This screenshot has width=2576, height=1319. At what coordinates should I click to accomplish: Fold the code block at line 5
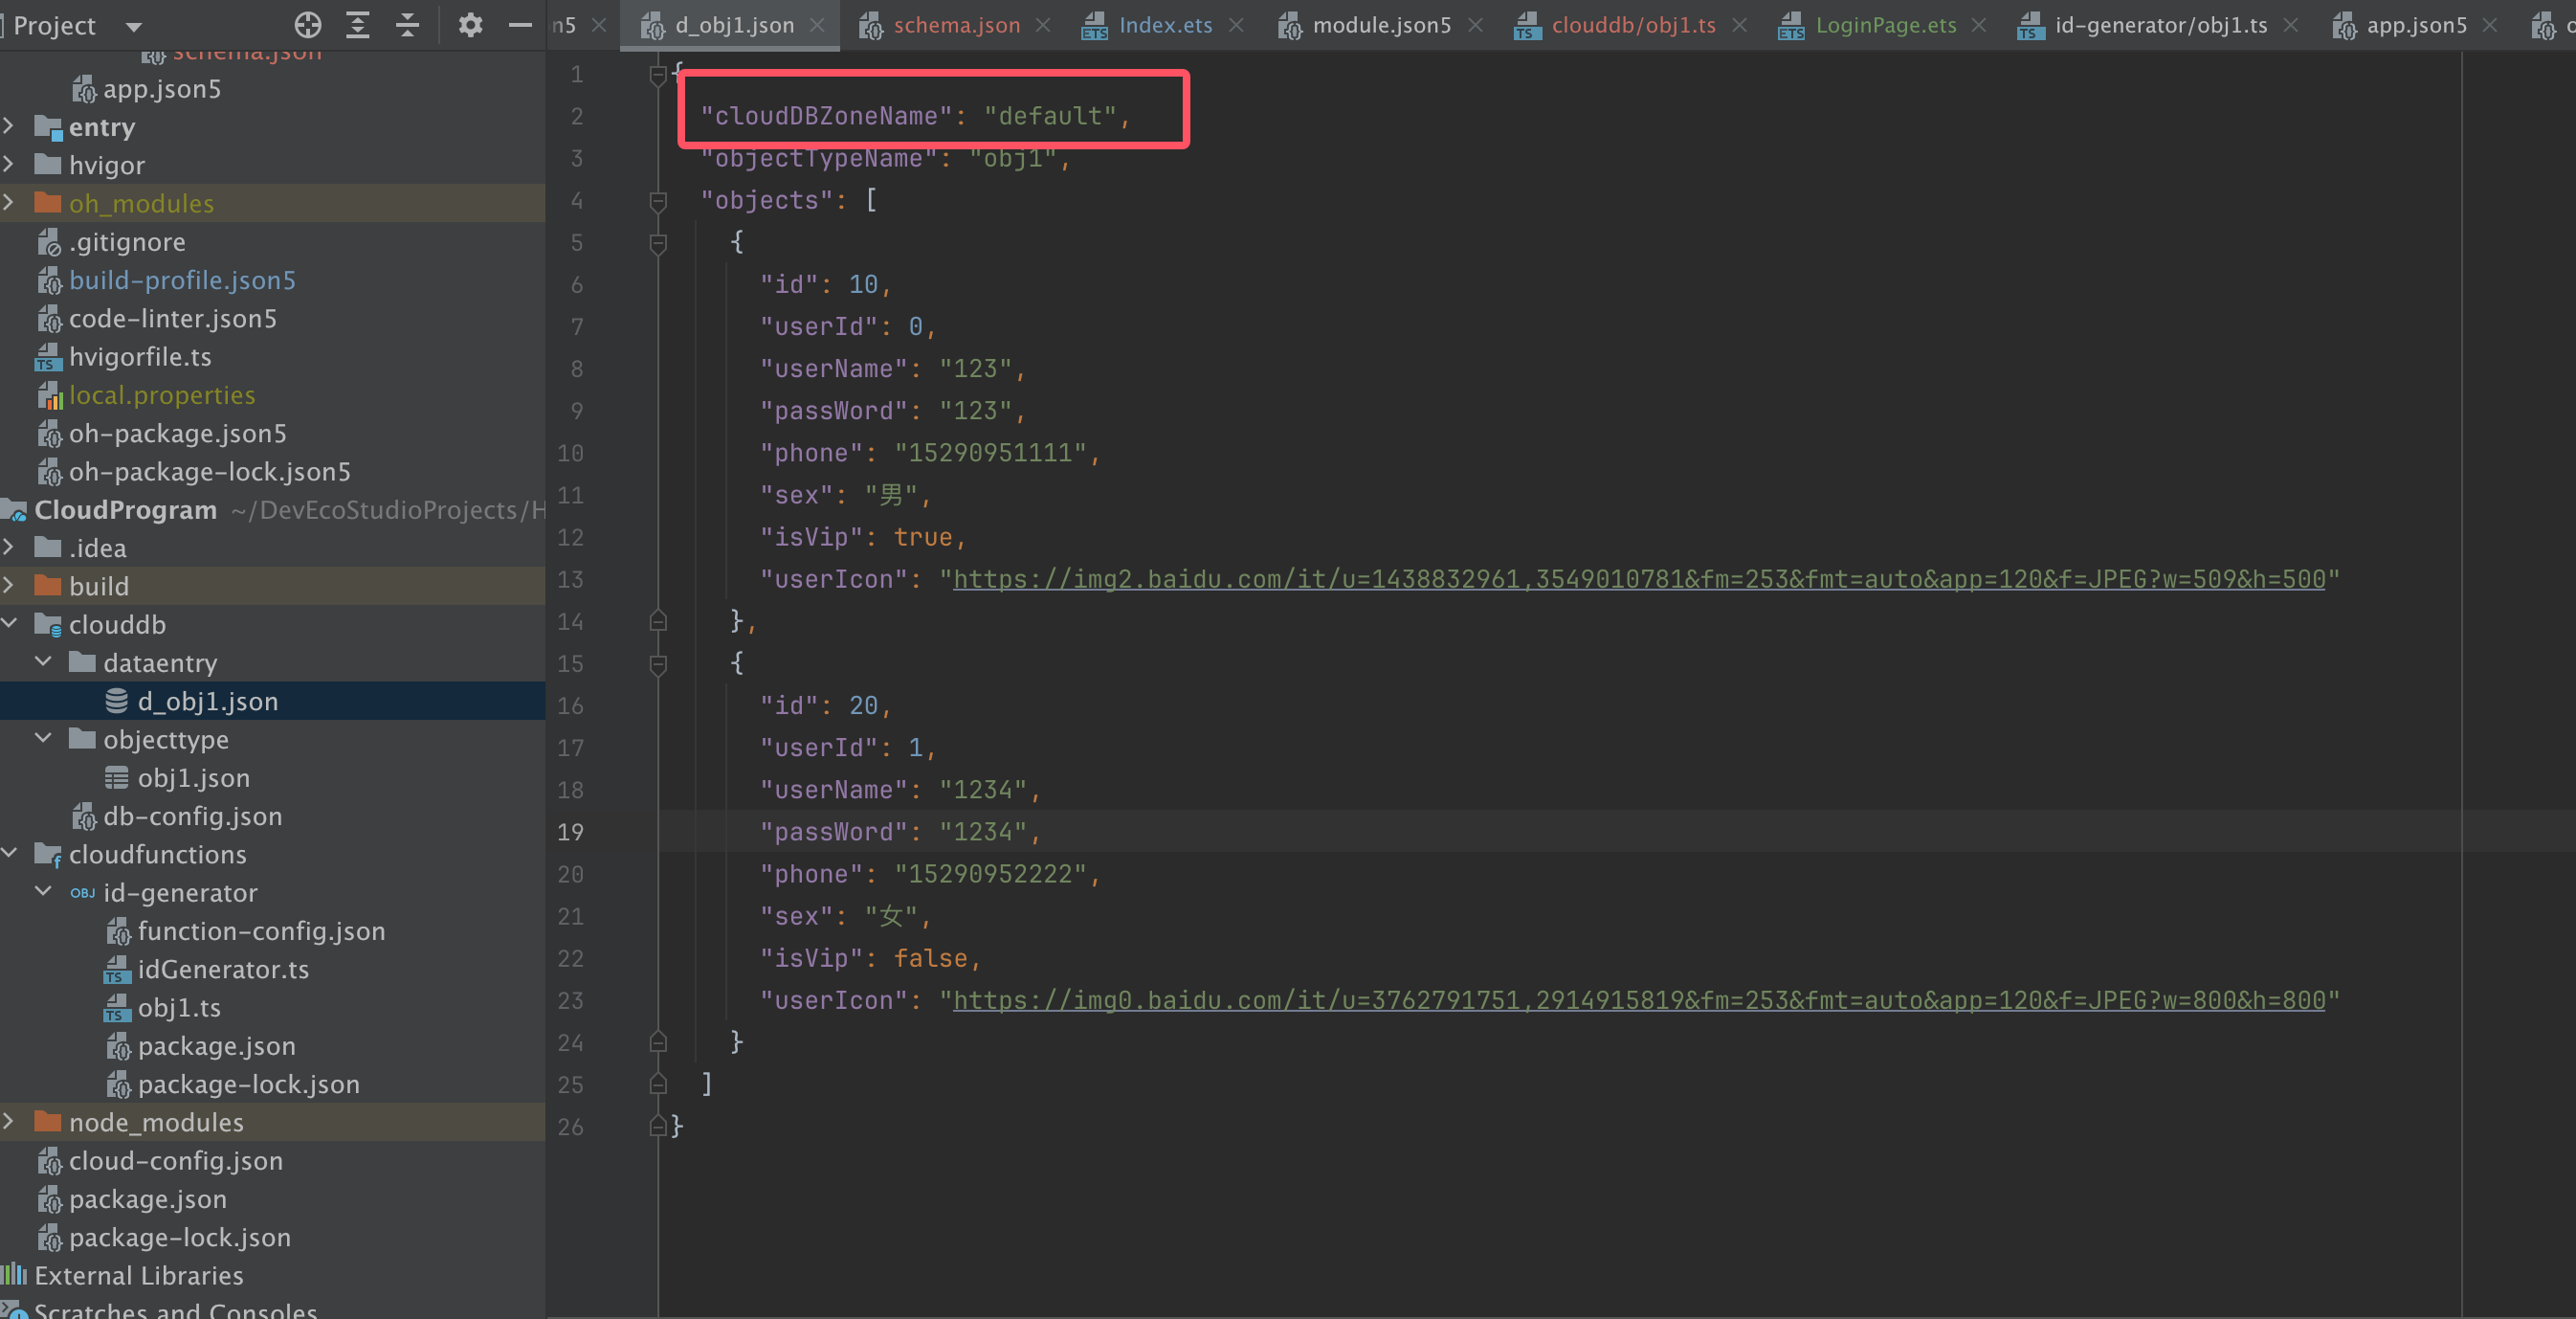(x=658, y=243)
